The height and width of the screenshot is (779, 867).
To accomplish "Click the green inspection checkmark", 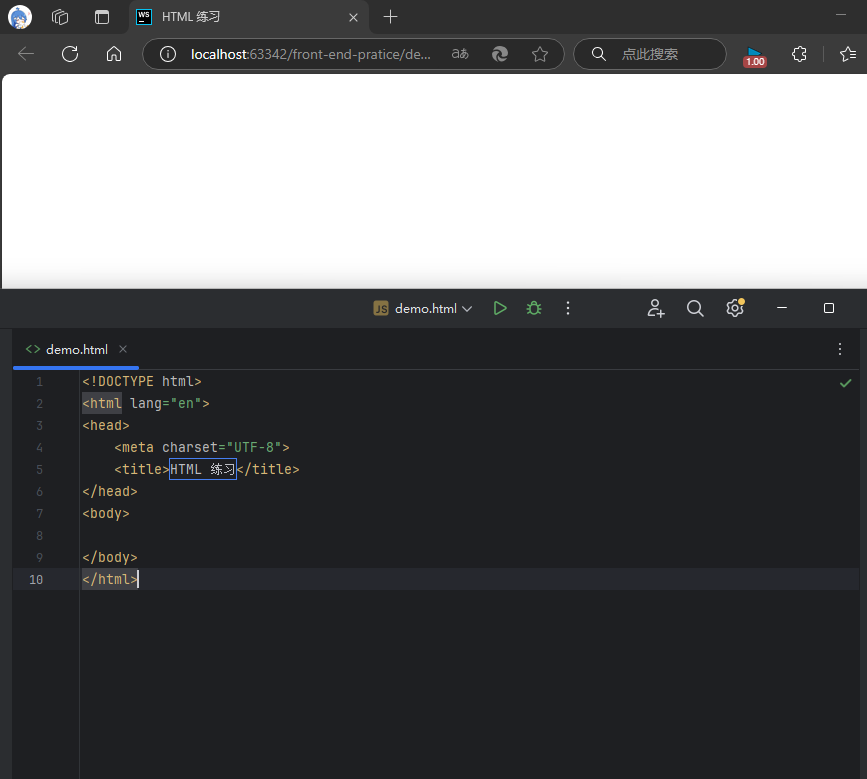I will 845,383.
